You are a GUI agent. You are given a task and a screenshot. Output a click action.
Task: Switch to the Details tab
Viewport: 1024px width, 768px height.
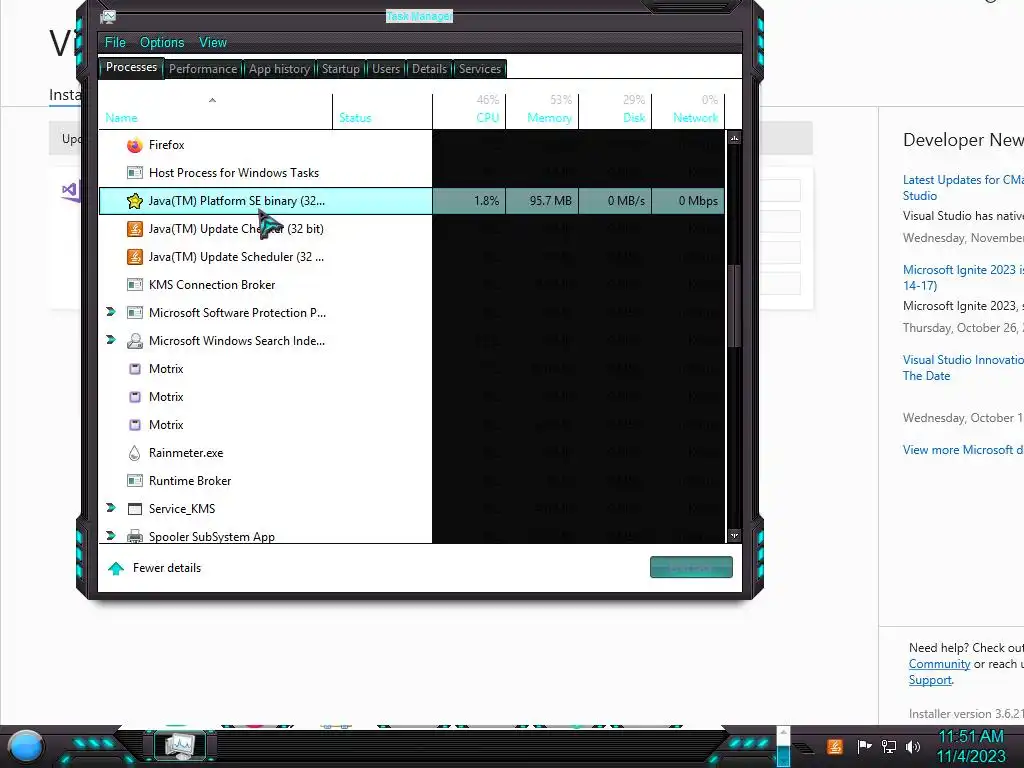tap(429, 69)
